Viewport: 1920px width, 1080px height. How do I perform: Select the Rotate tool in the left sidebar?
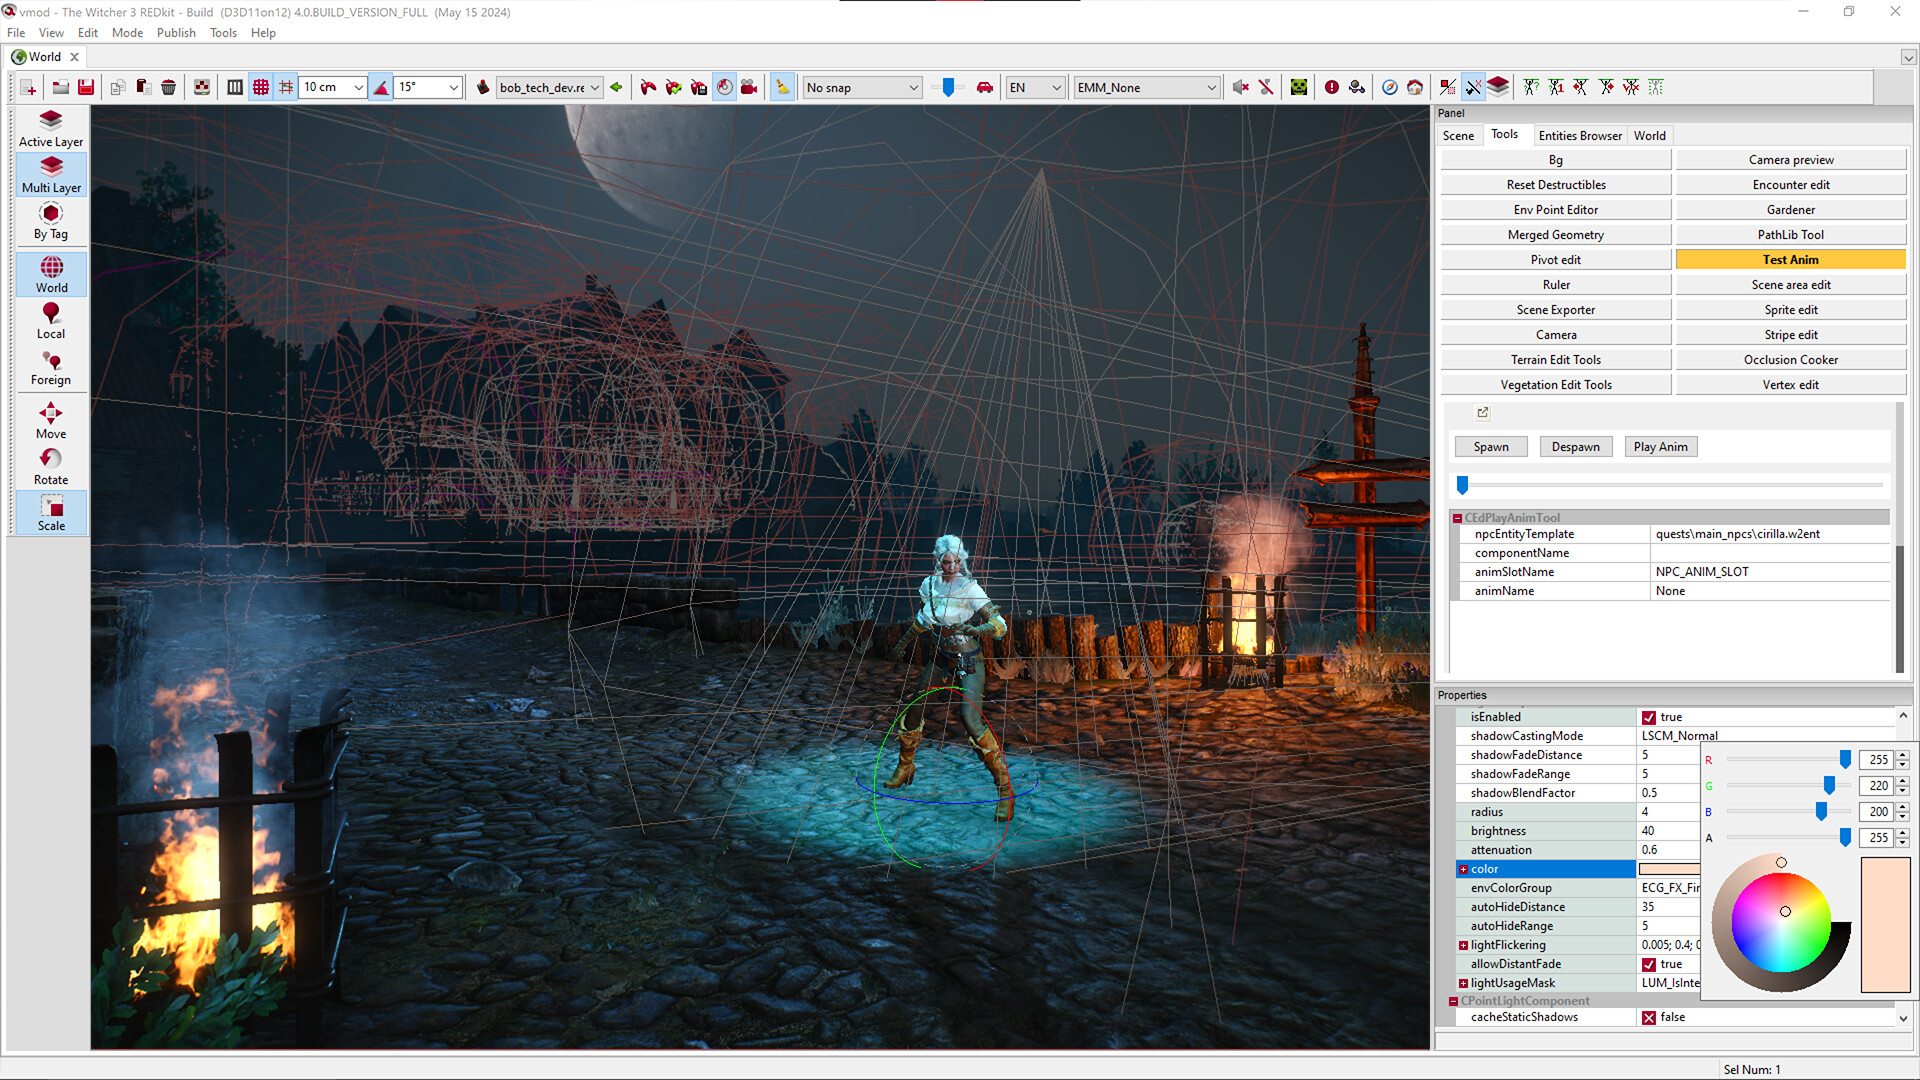[x=50, y=465]
